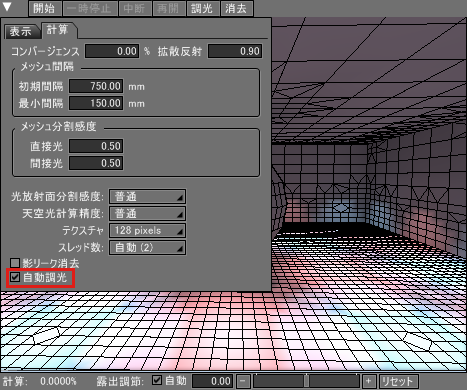Click the 最小間隔 mesh interval field
Image resolution: width=467 pixels, height=390 pixels.
[96, 103]
